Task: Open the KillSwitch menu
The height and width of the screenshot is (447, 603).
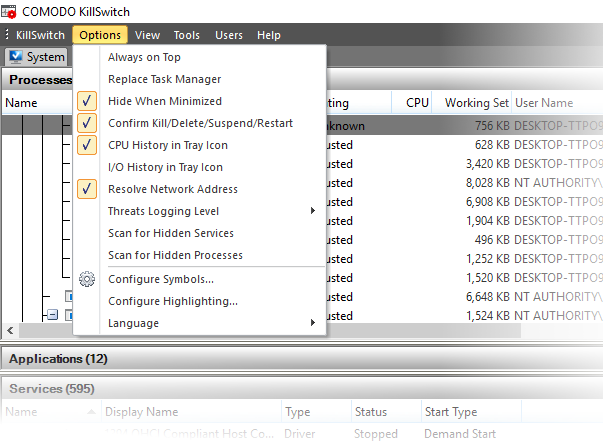Action: point(40,35)
